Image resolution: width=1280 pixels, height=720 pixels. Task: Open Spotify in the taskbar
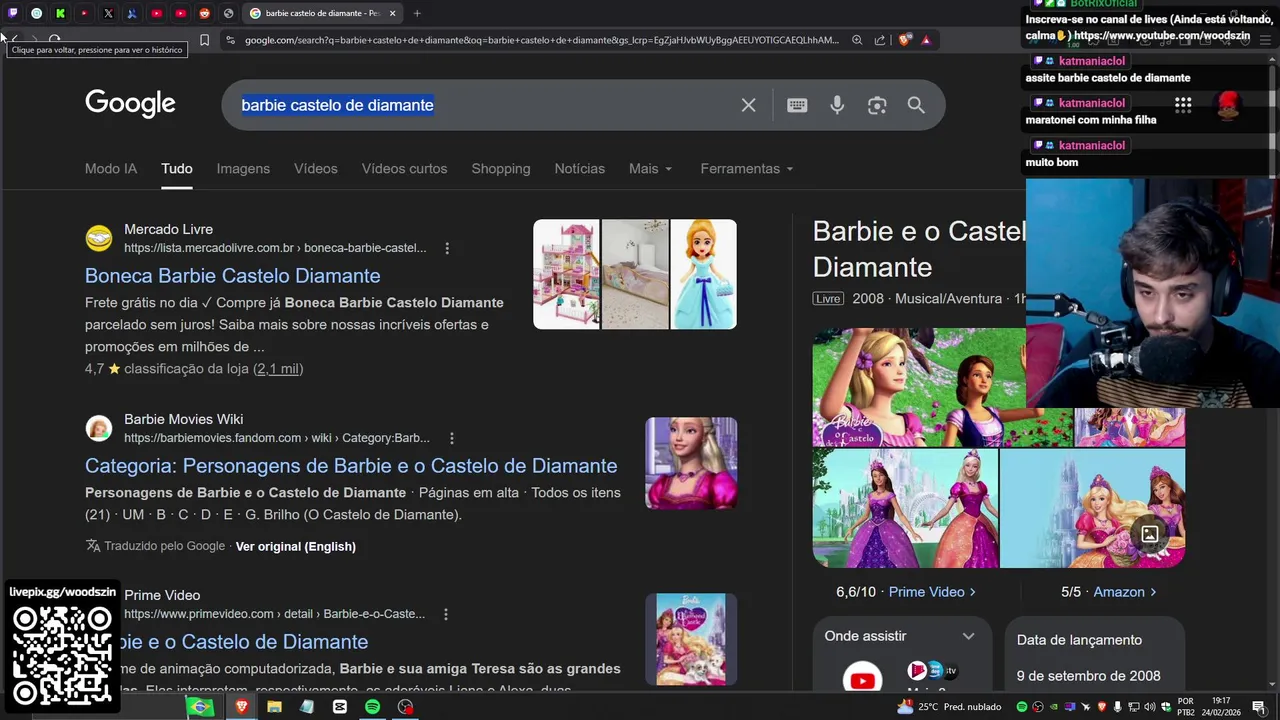click(x=372, y=707)
